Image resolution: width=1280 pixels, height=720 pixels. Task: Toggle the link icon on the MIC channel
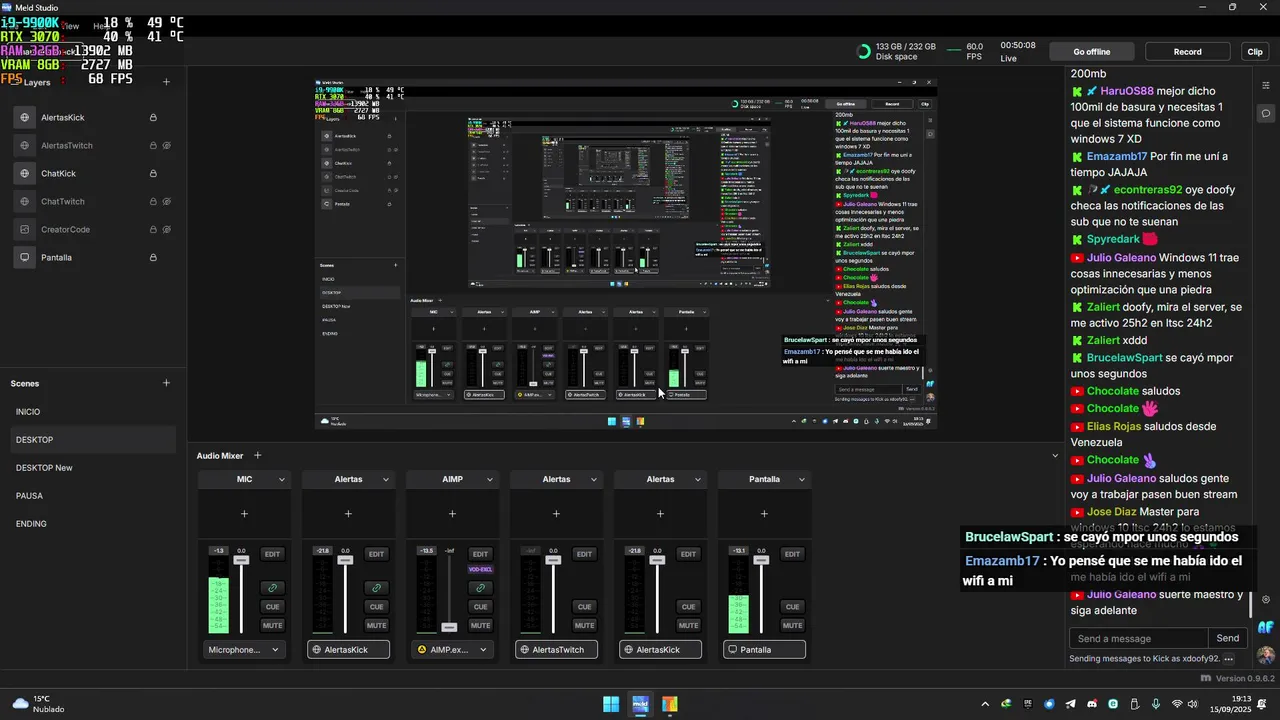tap(272, 588)
